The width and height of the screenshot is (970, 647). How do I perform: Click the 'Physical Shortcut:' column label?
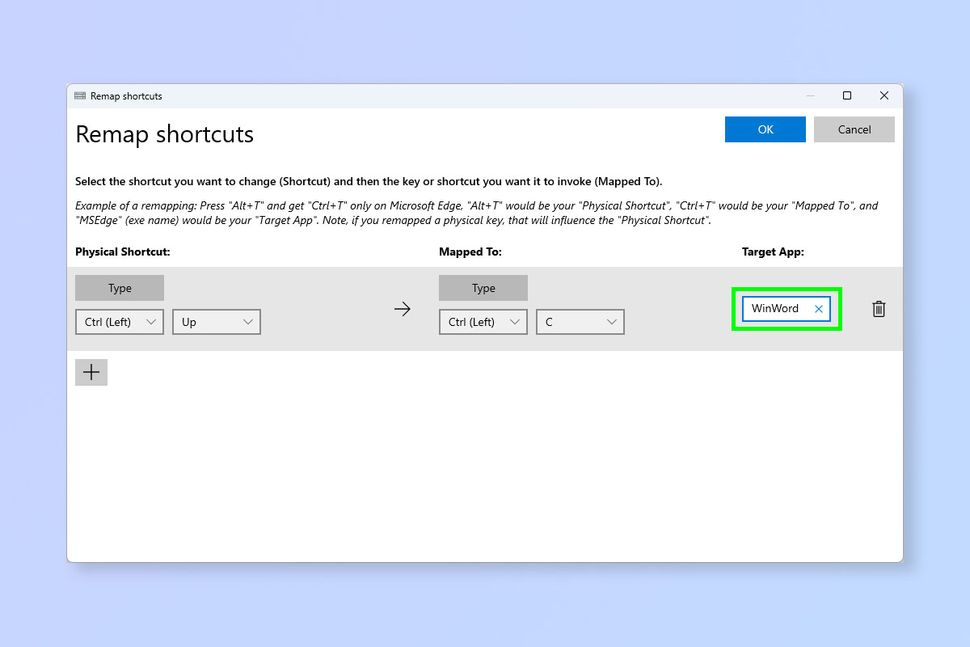click(122, 252)
